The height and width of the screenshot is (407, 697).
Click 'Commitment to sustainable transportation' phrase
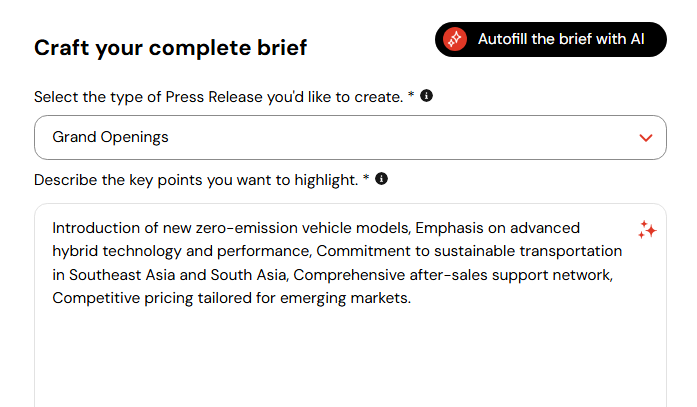click(x=469, y=251)
